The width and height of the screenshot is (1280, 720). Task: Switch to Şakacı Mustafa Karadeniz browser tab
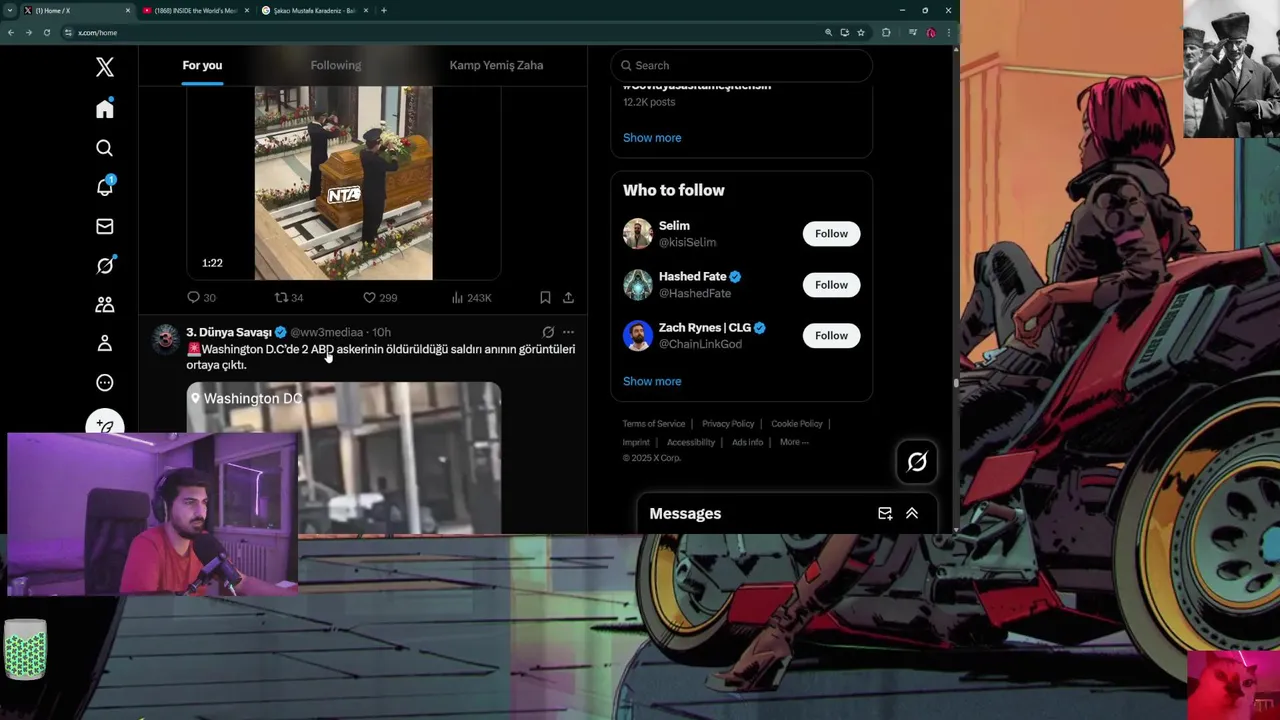[315, 10]
